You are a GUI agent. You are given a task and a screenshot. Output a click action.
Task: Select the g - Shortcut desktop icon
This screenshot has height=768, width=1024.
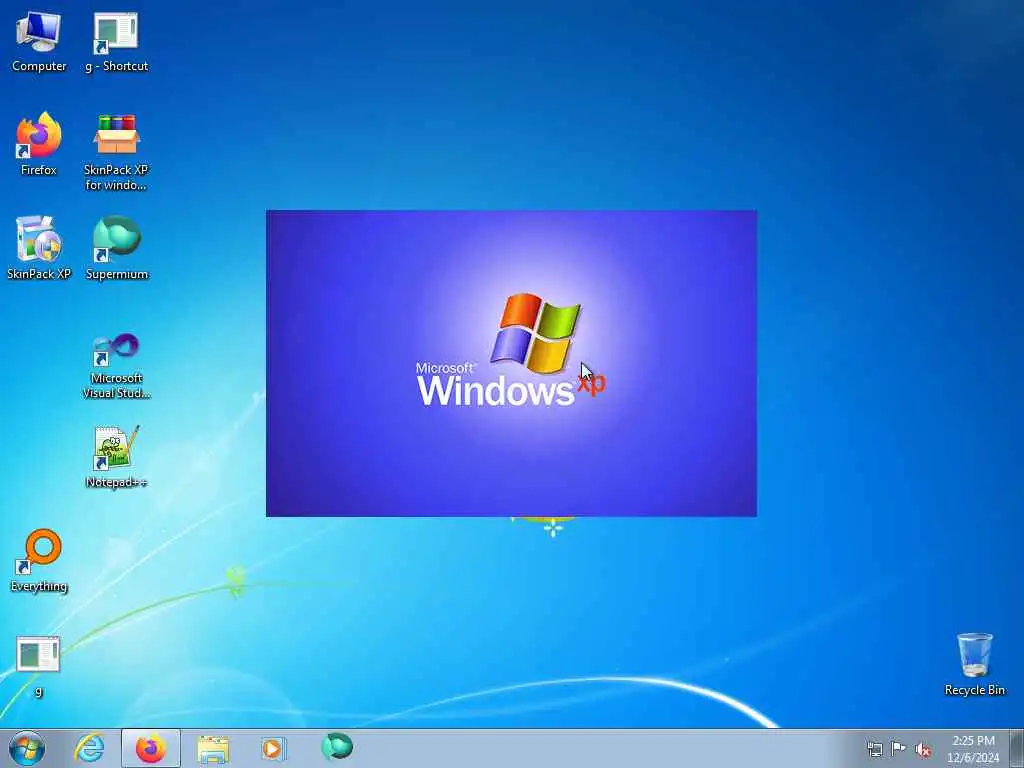116,41
